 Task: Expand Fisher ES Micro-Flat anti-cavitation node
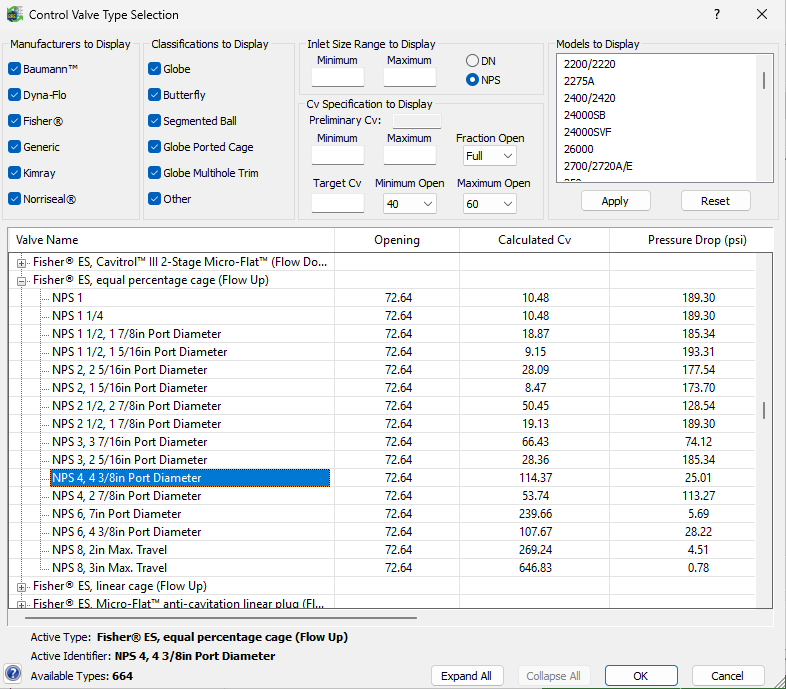pyautogui.click(x=21, y=604)
